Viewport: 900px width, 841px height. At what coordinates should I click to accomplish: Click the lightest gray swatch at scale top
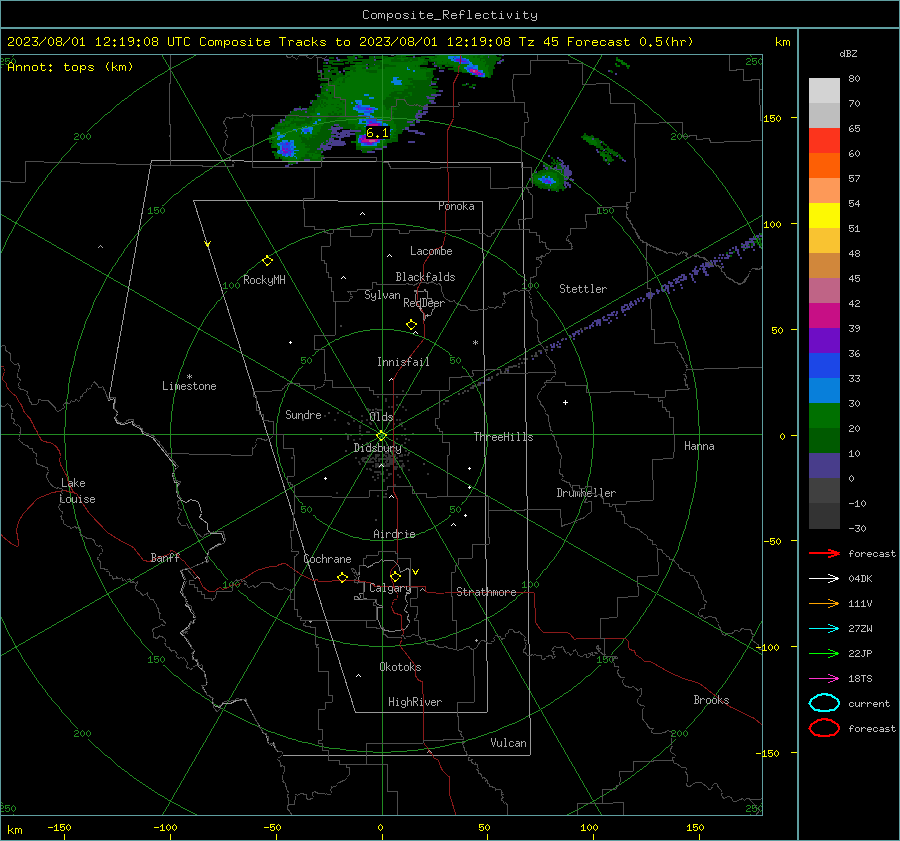(824, 91)
